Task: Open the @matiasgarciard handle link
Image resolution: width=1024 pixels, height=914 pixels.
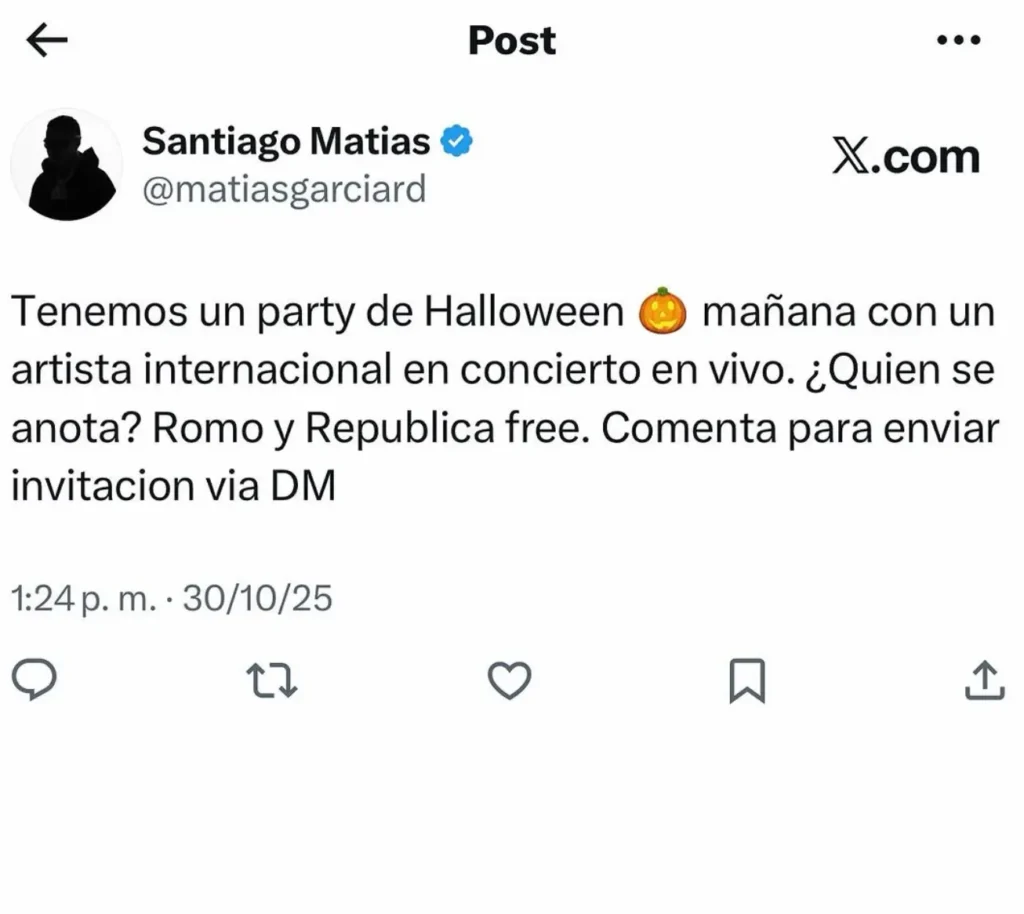Action: (x=285, y=188)
